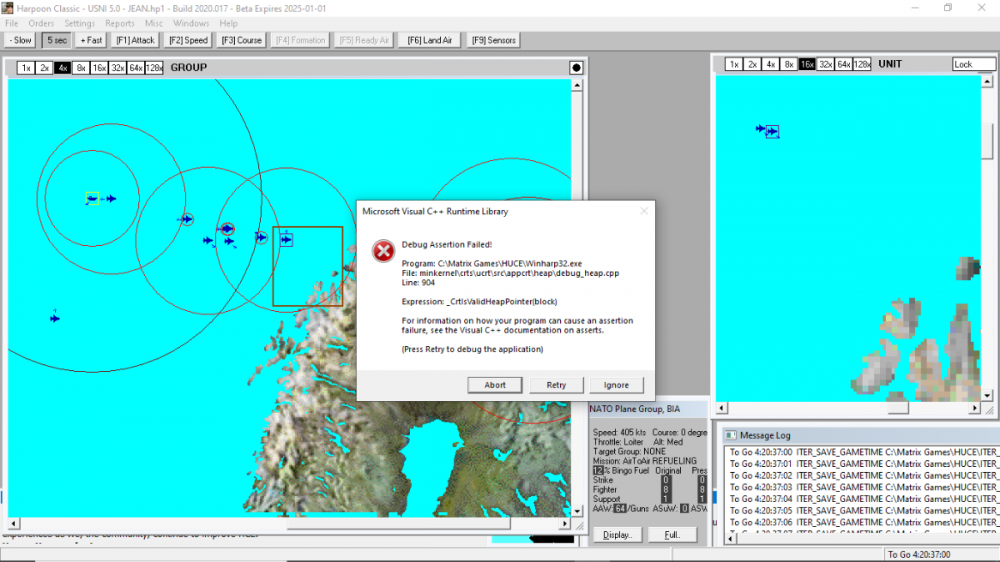Click the Group map scroll down arrow

[577, 511]
